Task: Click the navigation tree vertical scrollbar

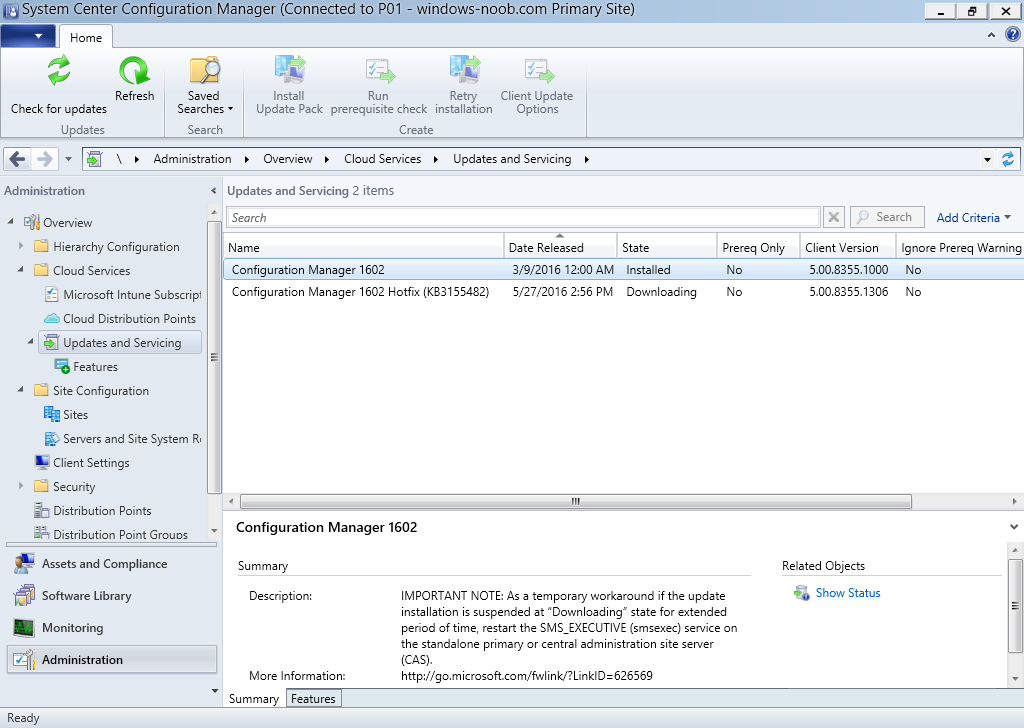Action: [x=214, y=358]
